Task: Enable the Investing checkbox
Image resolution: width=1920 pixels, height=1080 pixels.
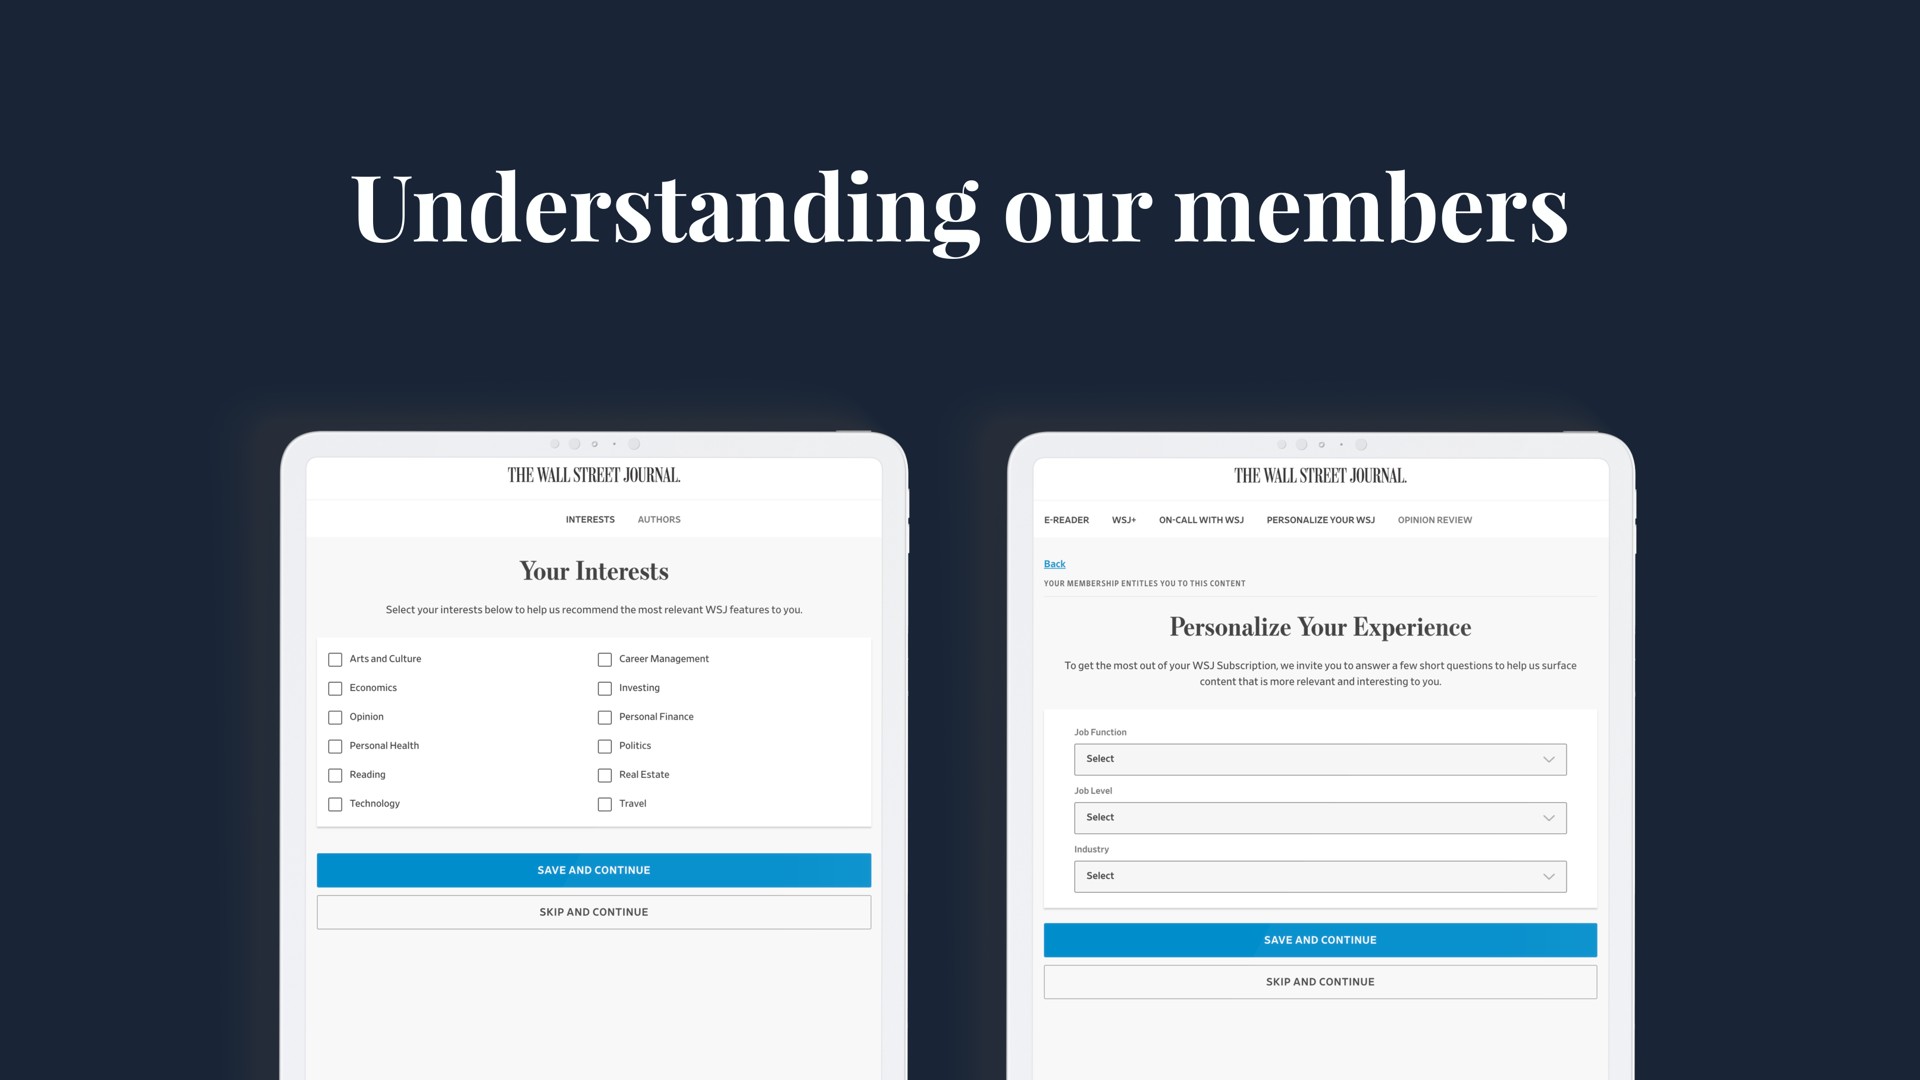Action: [605, 687]
